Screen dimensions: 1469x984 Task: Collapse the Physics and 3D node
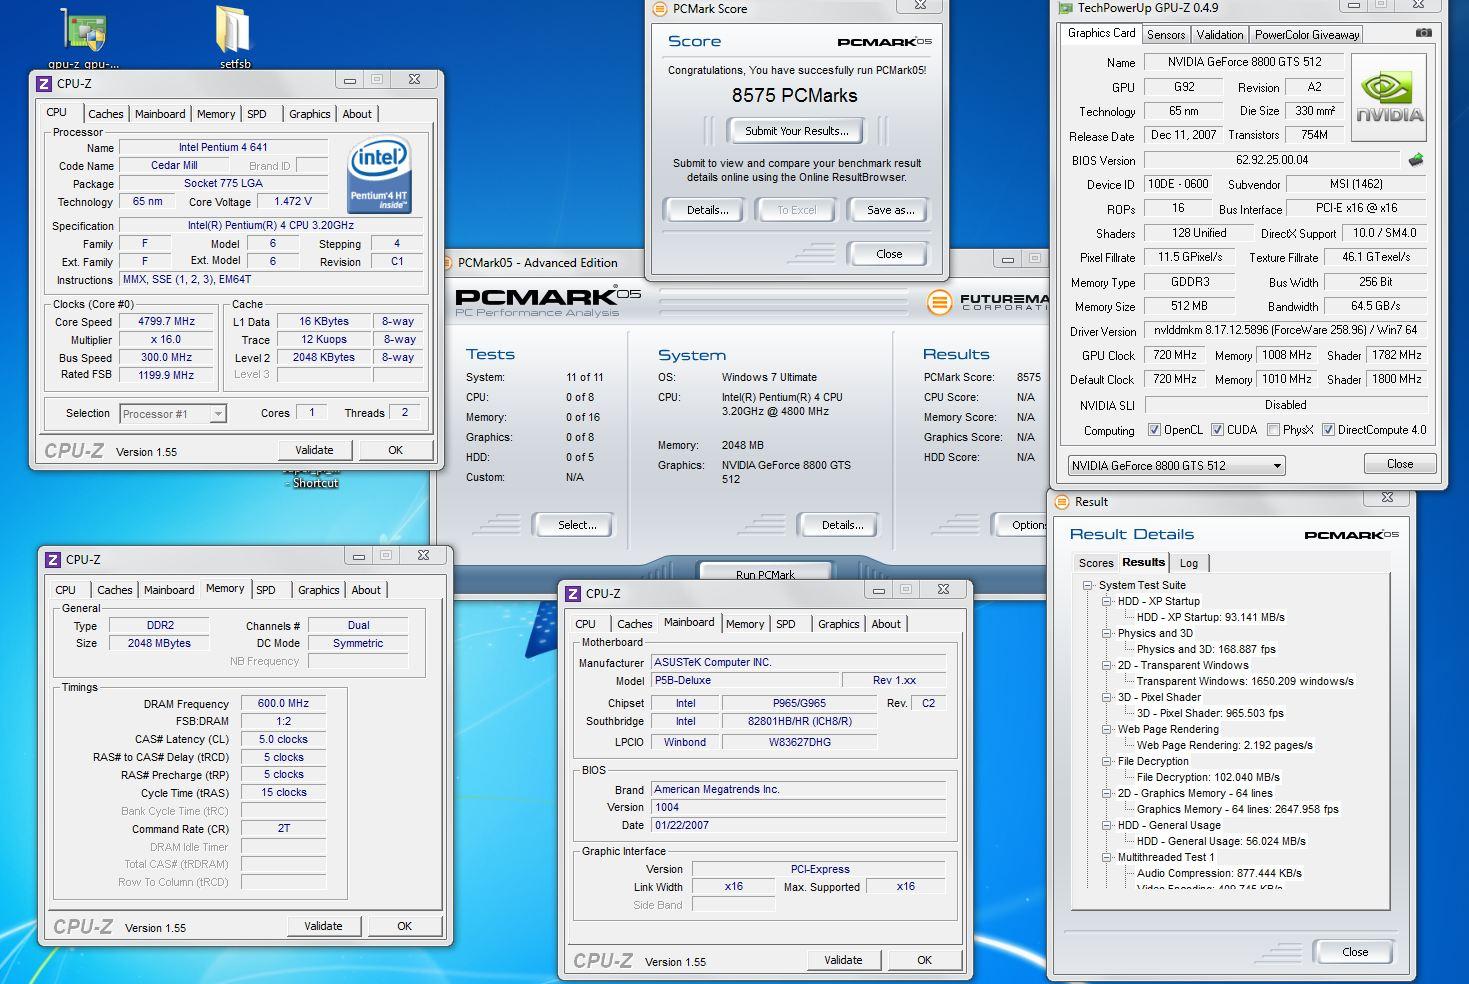[1107, 633]
